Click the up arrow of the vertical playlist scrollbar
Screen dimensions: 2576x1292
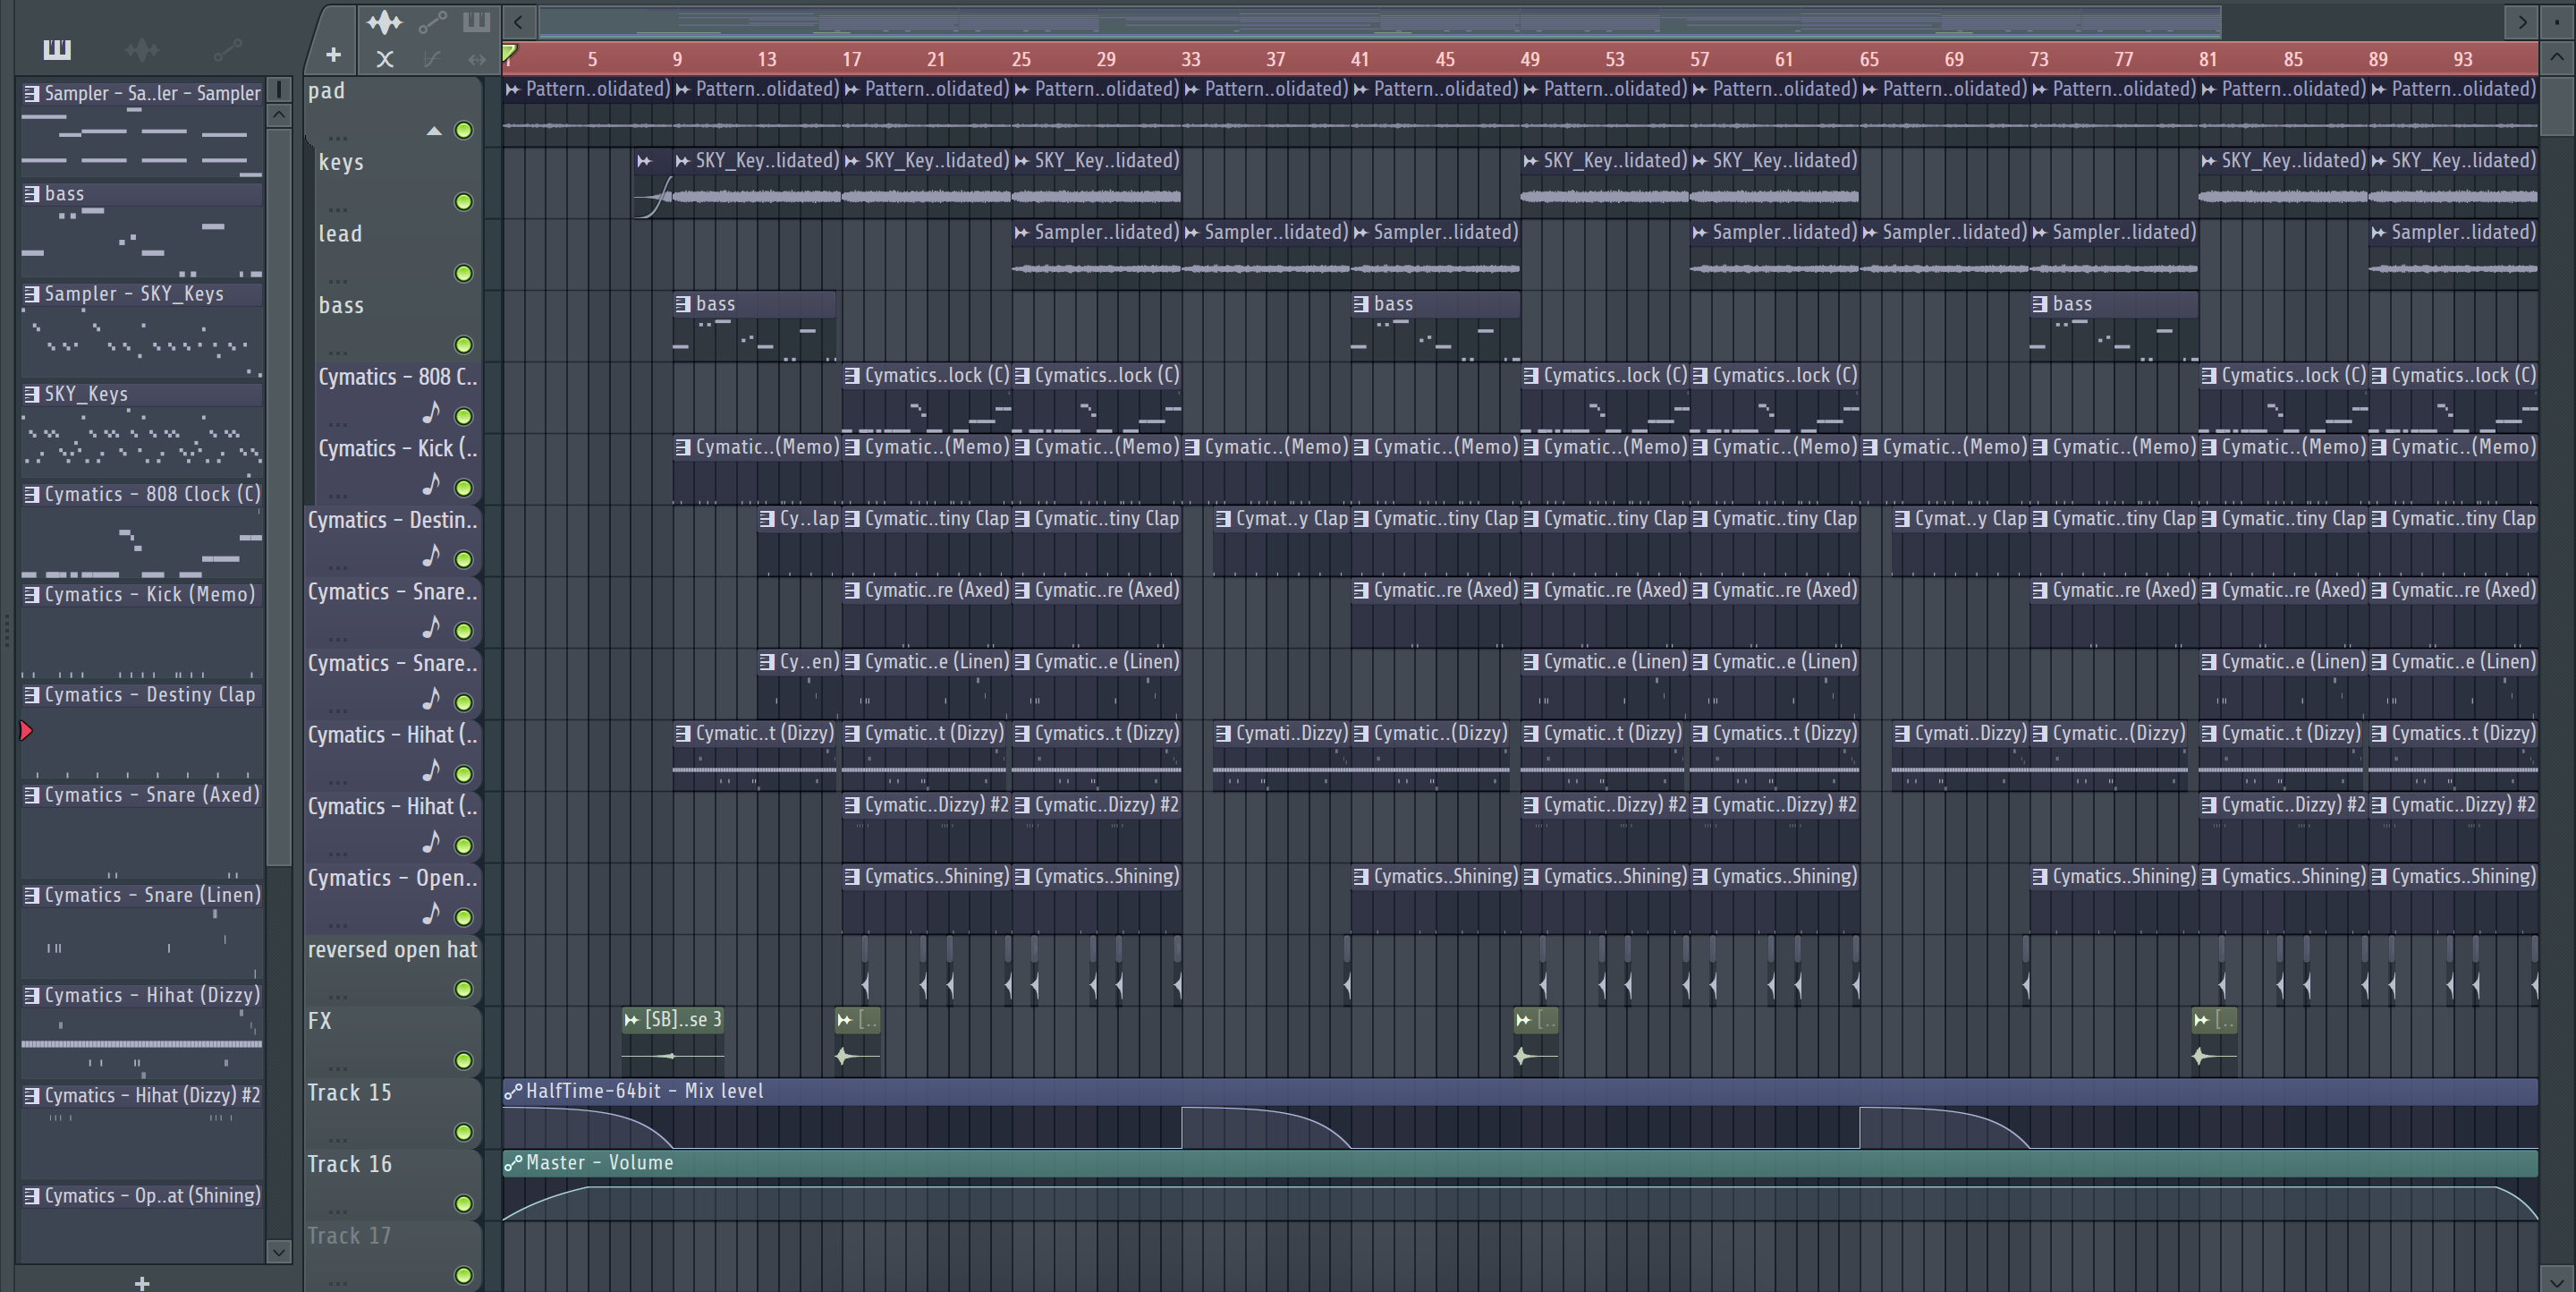(2556, 57)
